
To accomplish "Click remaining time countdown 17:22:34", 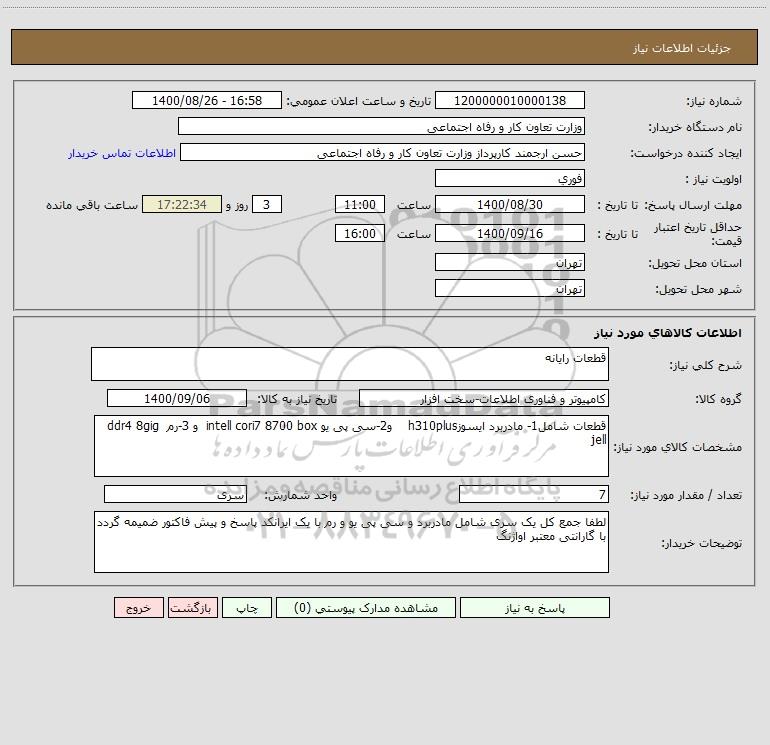I will click(x=182, y=204).
